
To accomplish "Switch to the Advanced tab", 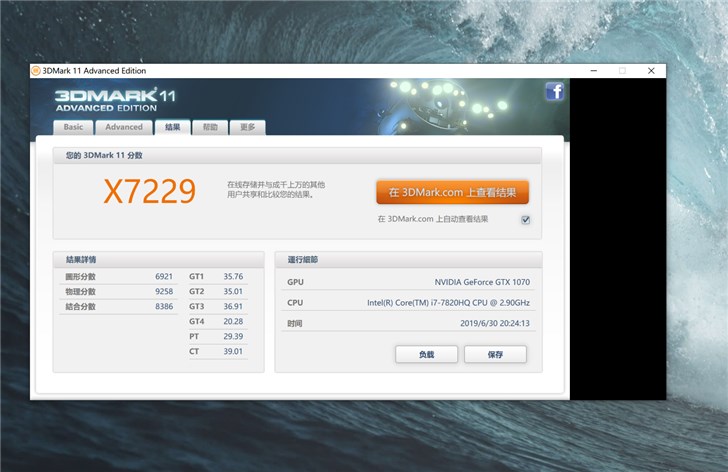I will coord(124,127).
